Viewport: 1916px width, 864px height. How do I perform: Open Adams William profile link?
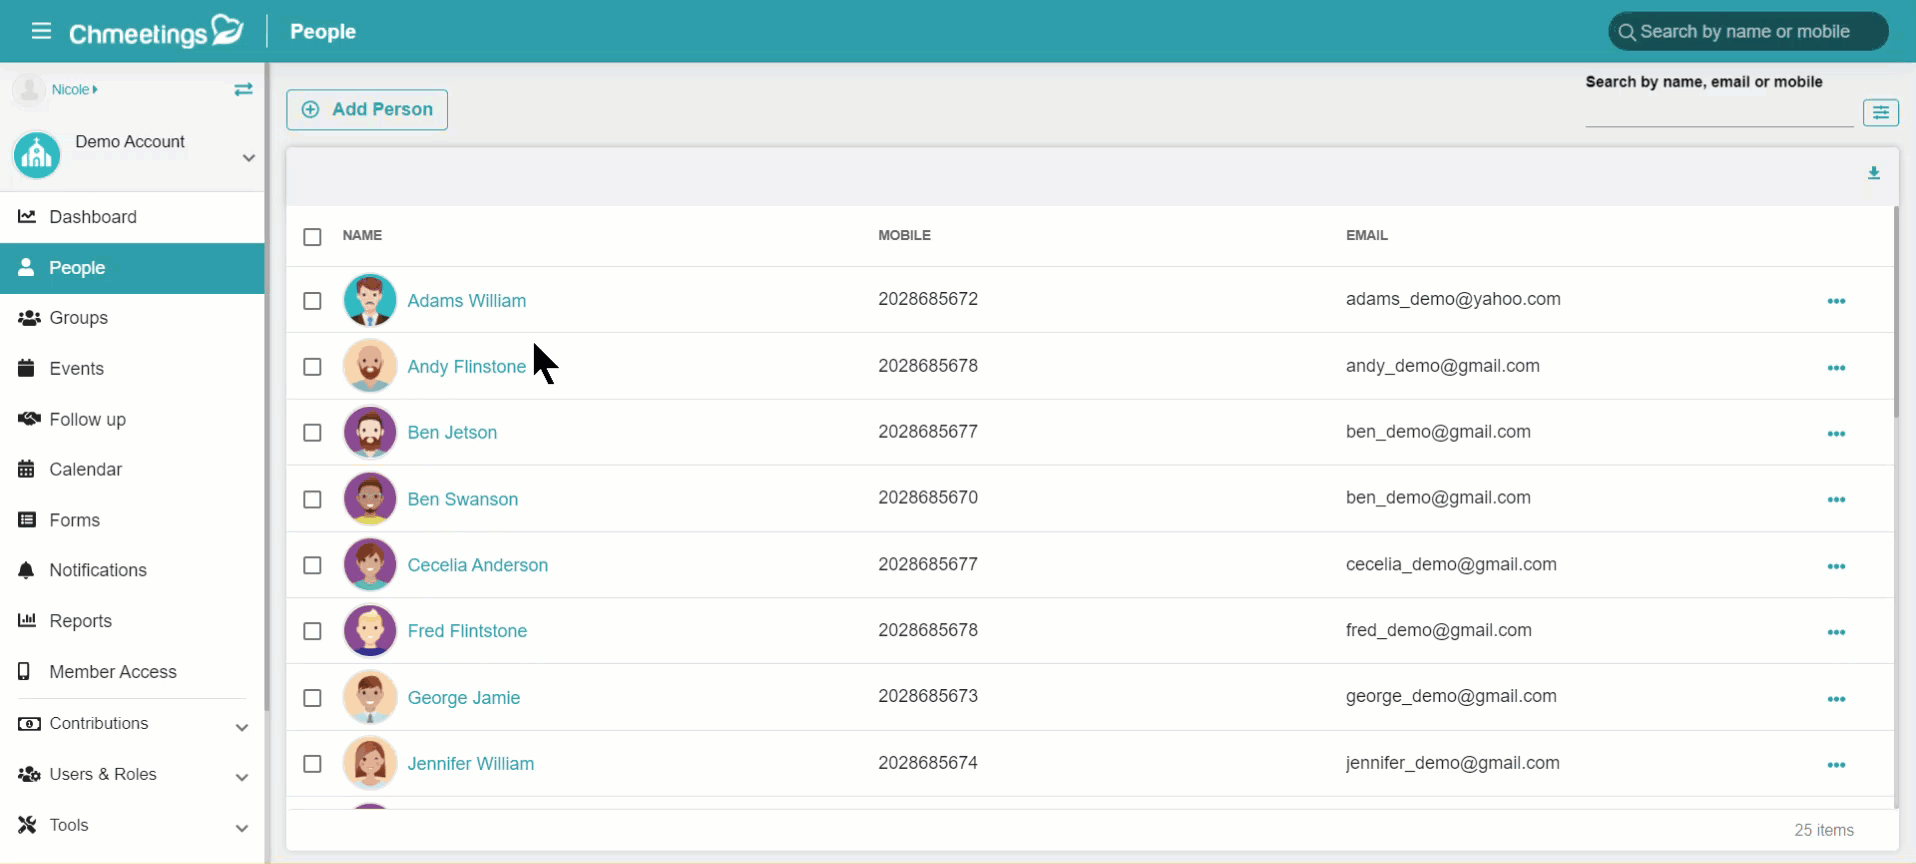466,301
